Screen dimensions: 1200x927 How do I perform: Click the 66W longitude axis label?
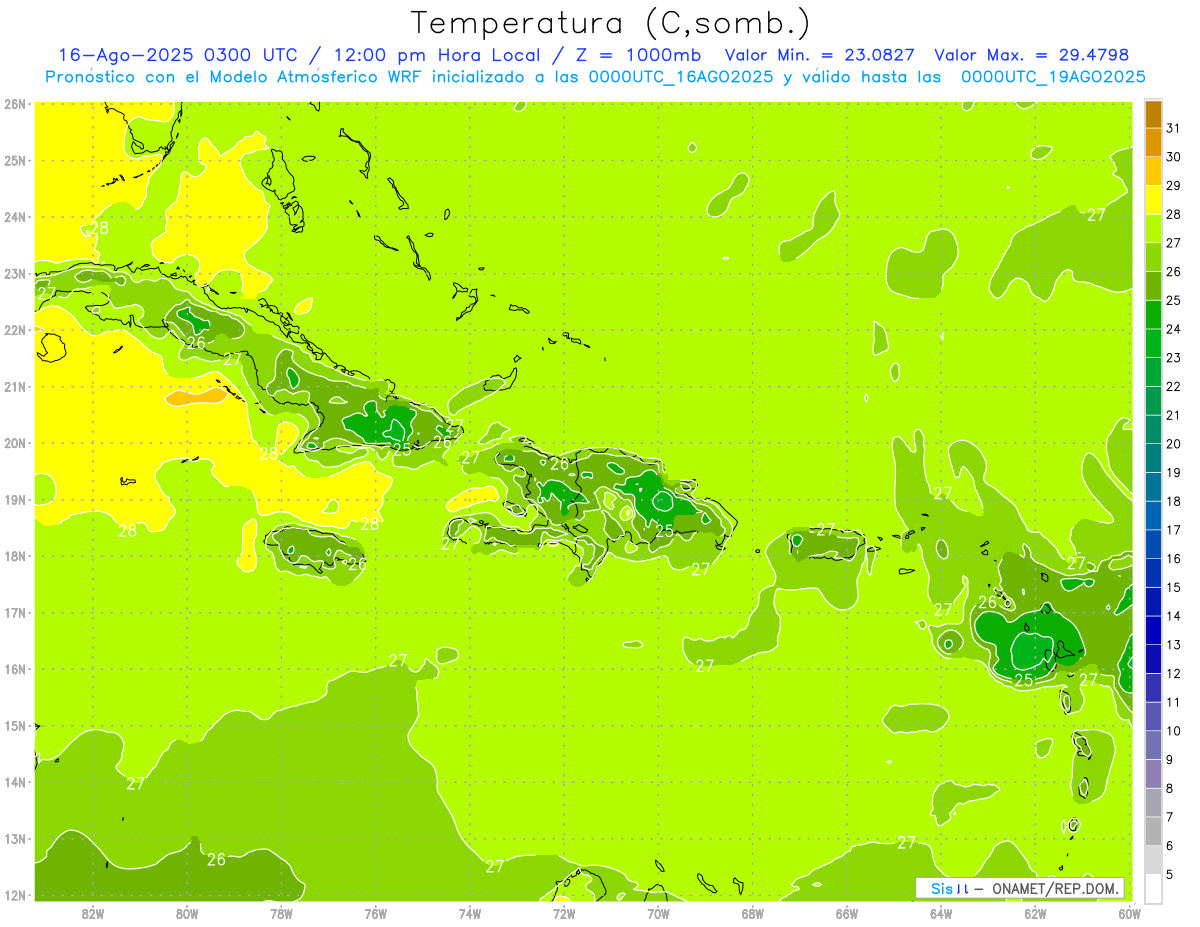point(847,913)
